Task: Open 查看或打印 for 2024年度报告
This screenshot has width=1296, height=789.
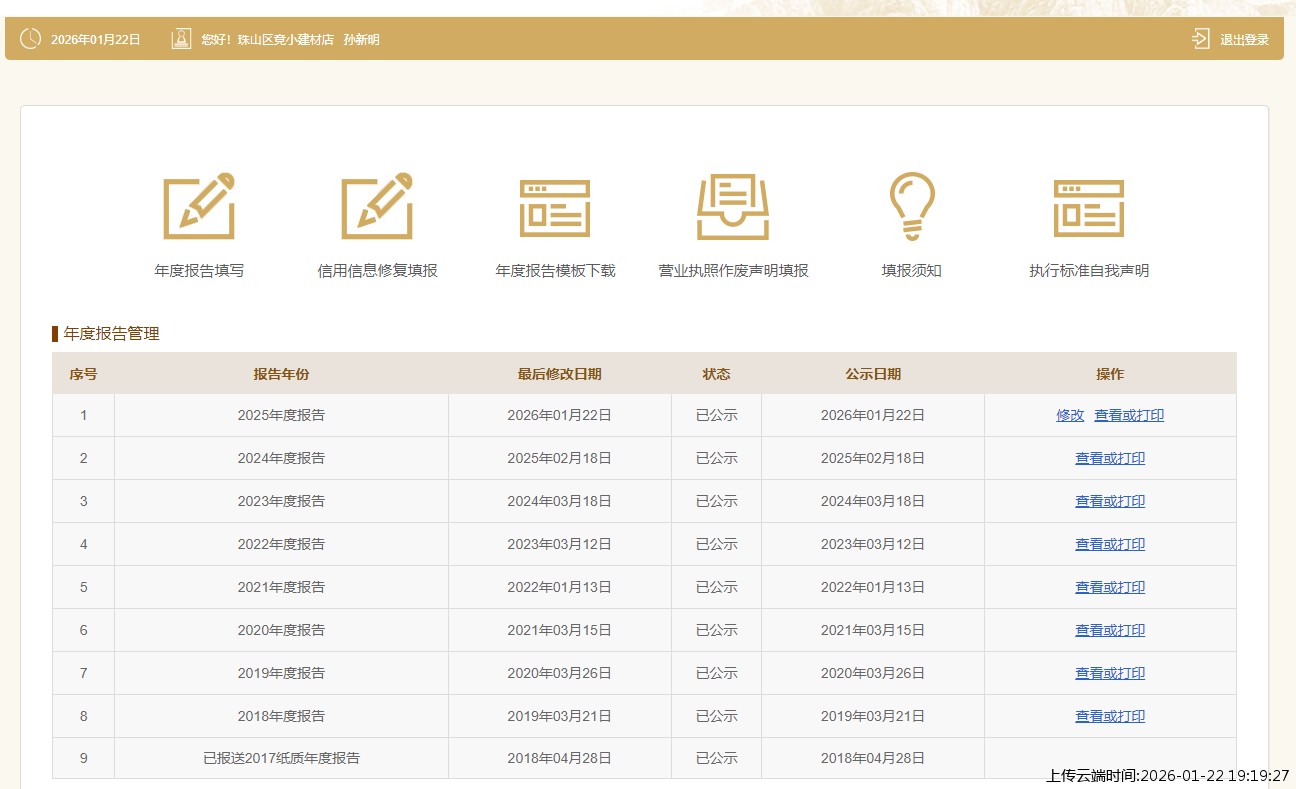Action: click(1110, 458)
